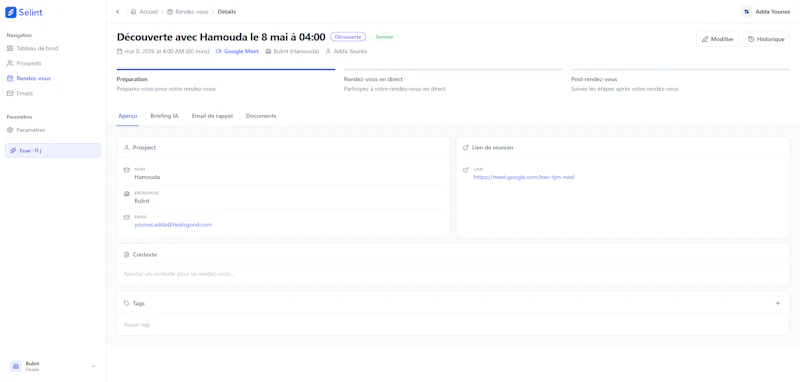Click the Prospect card person icon
Viewport: 800px width, 382px height.
click(x=127, y=147)
